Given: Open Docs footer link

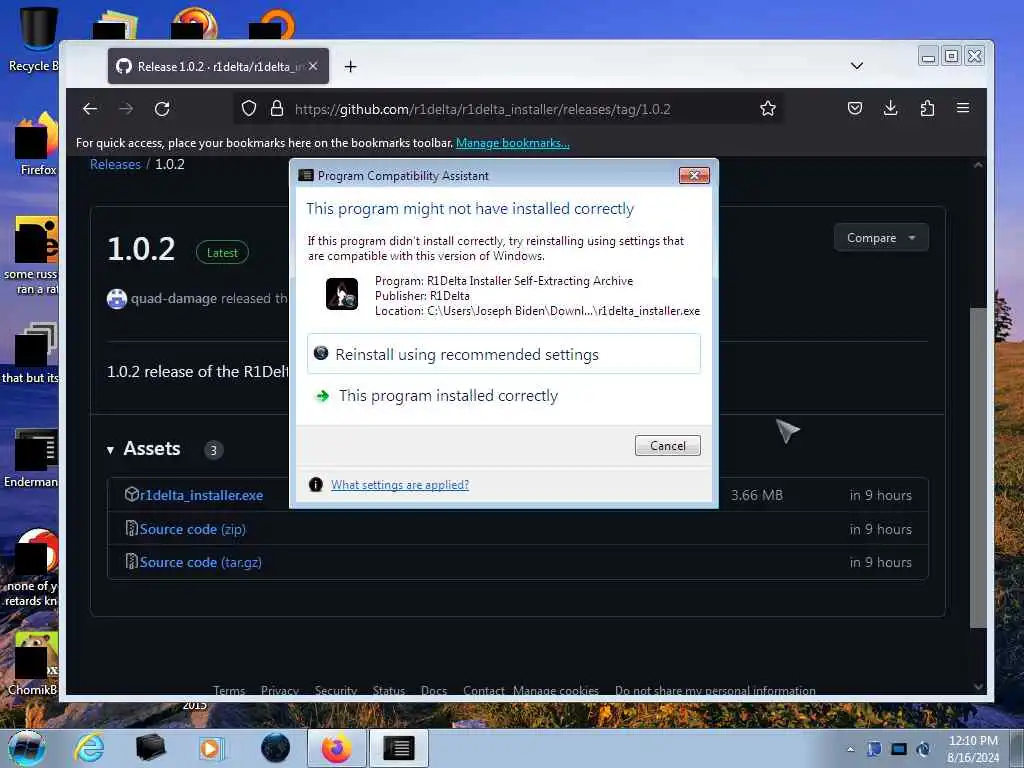Looking at the screenshot, I should [x=434, y=690].
